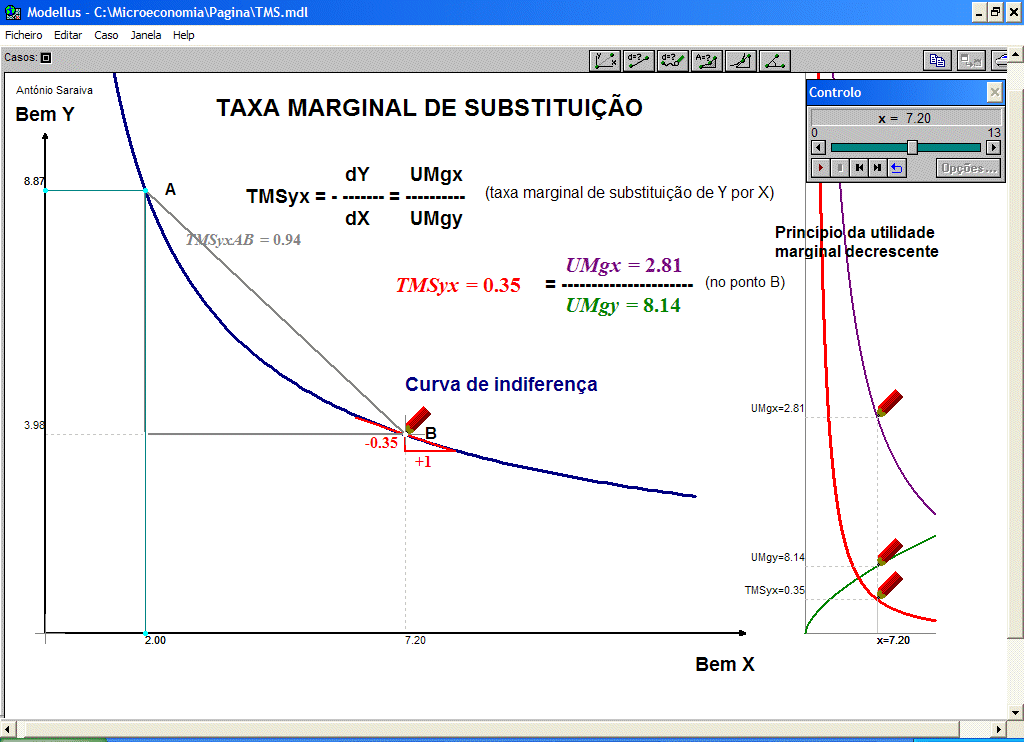Select the coordinate axes measurement tool
1024x742 pixels.
coord(605,60)
